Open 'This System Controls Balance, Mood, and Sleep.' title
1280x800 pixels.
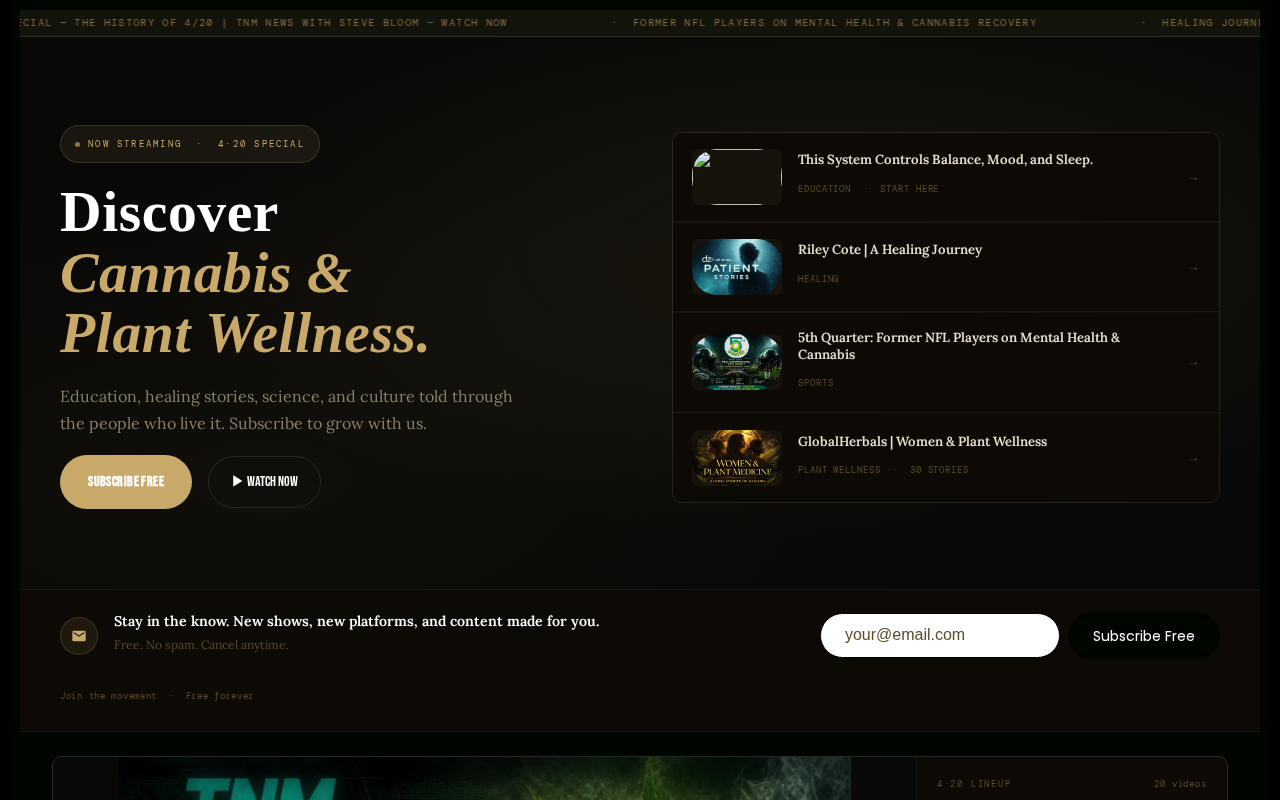pyautogui.click(x=945, y=160)
